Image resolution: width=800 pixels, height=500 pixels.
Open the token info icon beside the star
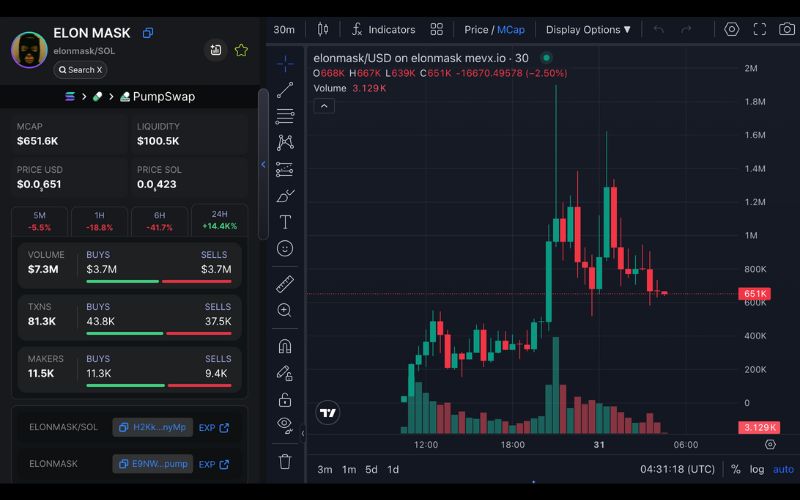coord(215,50)
